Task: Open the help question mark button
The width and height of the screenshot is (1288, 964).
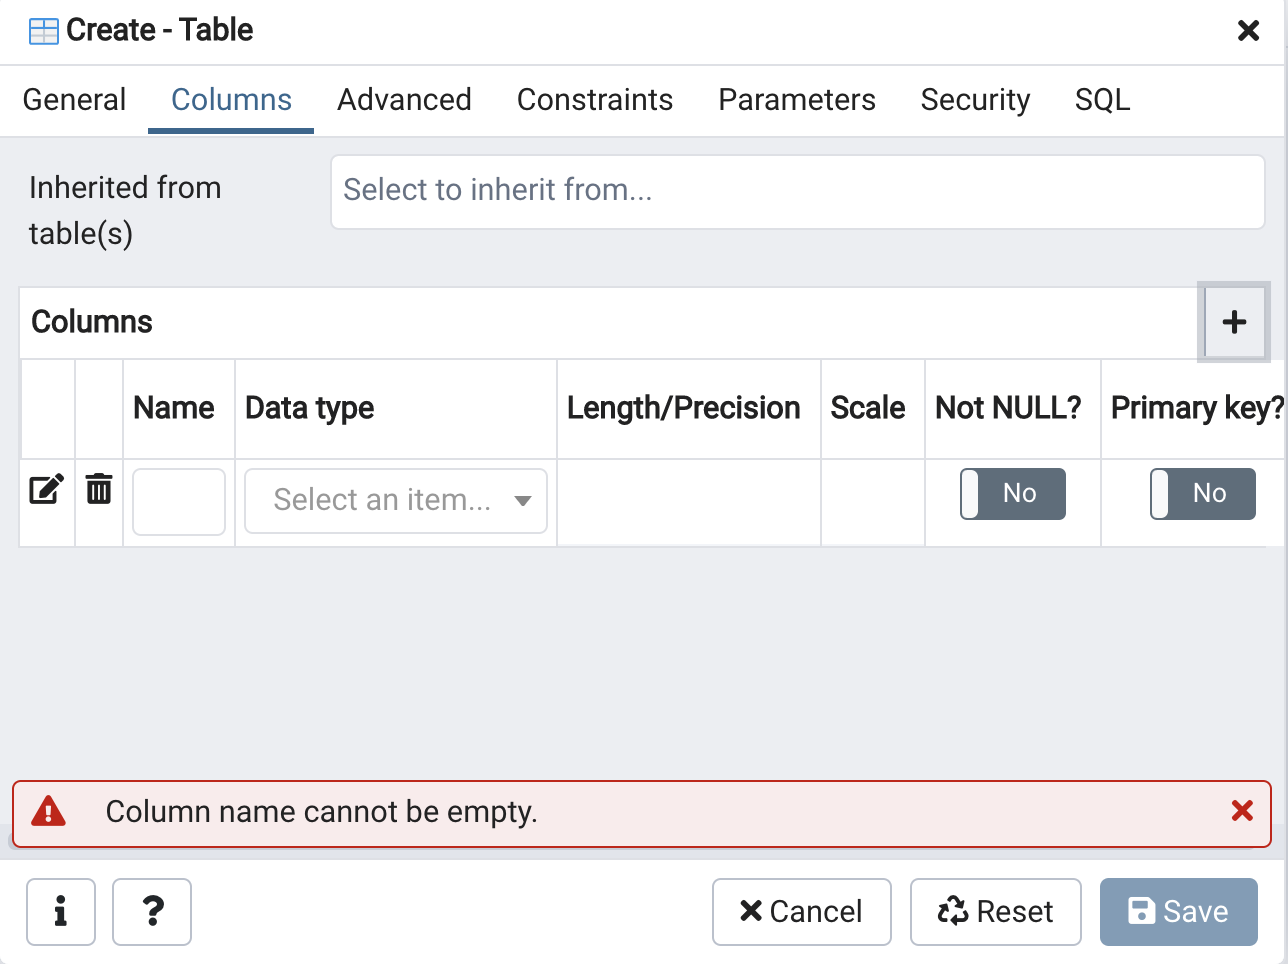Action: 152,911
